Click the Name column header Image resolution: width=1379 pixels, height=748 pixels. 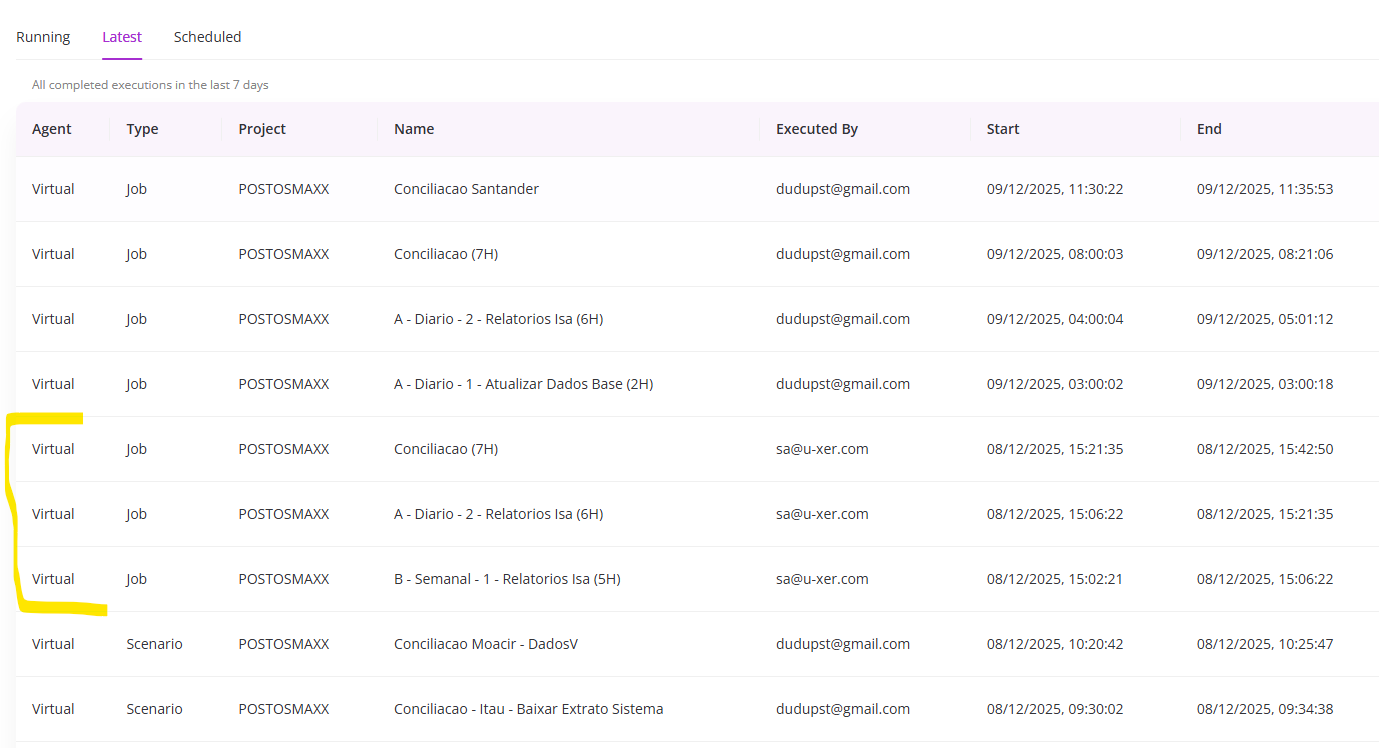[x=414, y=129]
